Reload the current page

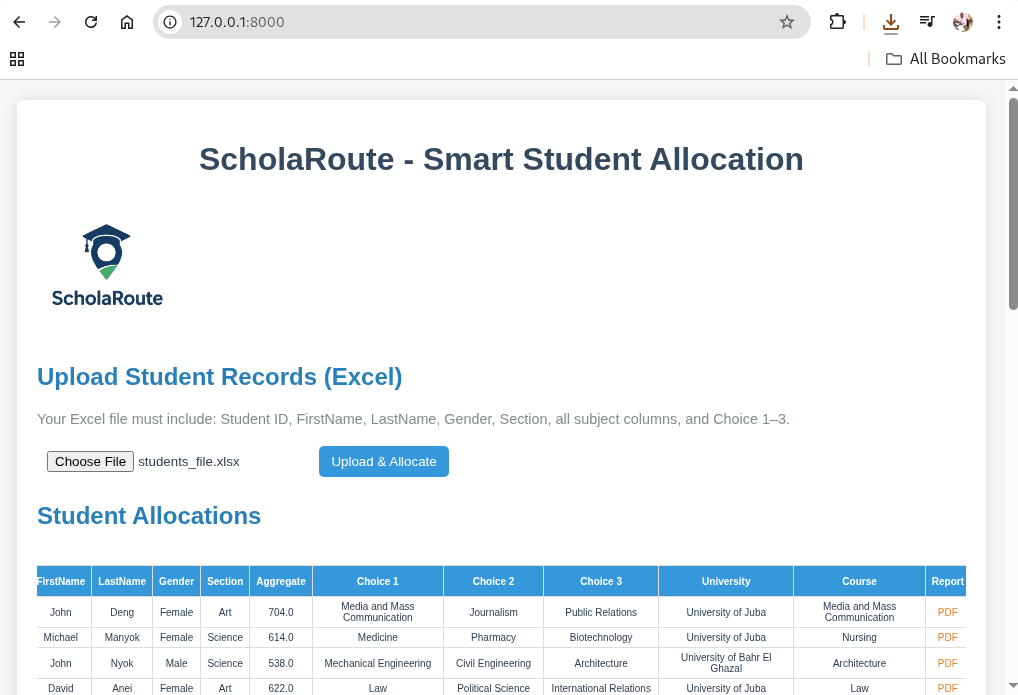click(x=91, y=22)
